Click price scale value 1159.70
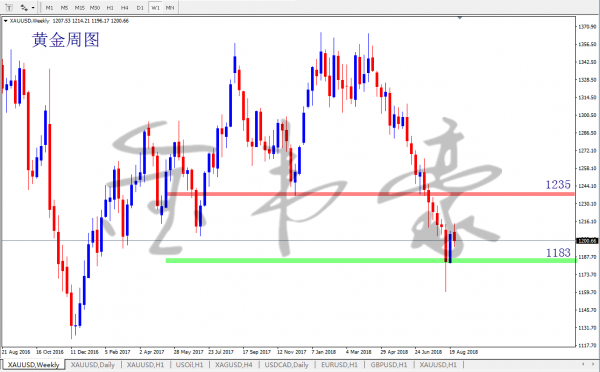Image resolution: width=600 pixels, height=372 pixels. click(587, 292)
